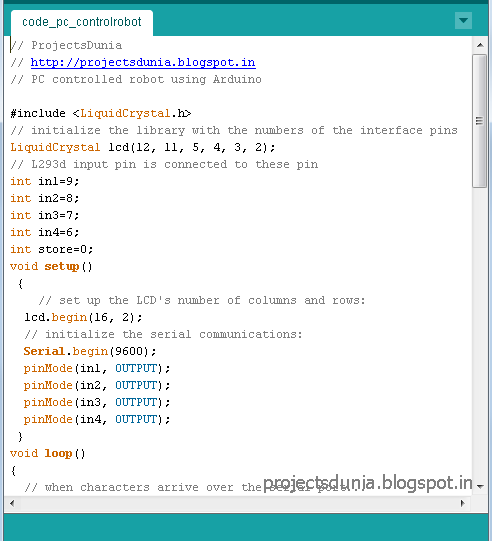Click the 'int in2=8;' line
This screenshot has width=492, height=541.
[45, 198]
